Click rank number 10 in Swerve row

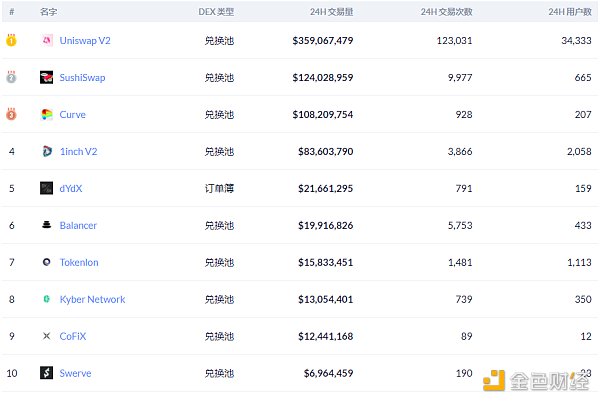pos(12,373)
